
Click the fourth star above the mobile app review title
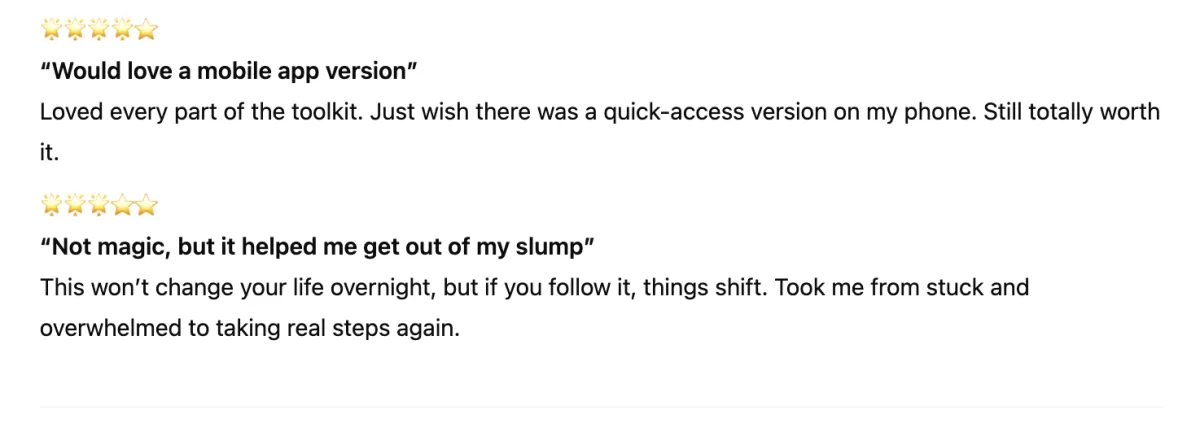(123, 30)
